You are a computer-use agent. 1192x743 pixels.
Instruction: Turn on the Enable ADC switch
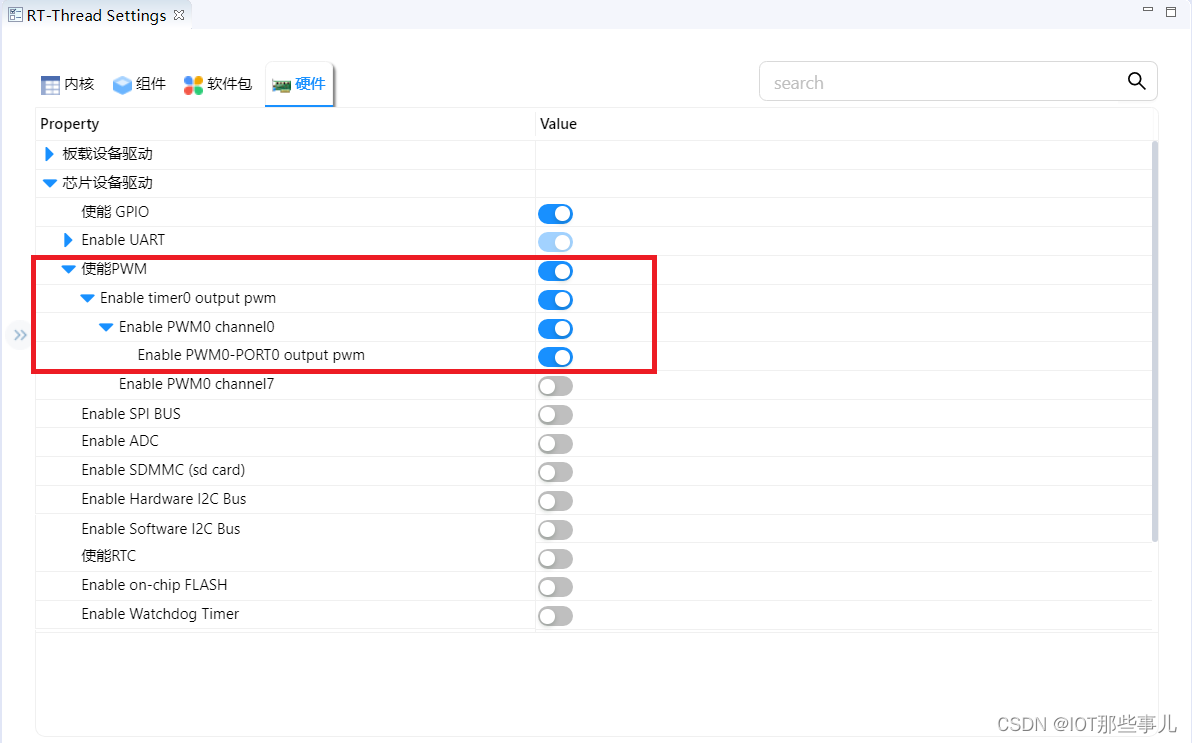(555, 443)
